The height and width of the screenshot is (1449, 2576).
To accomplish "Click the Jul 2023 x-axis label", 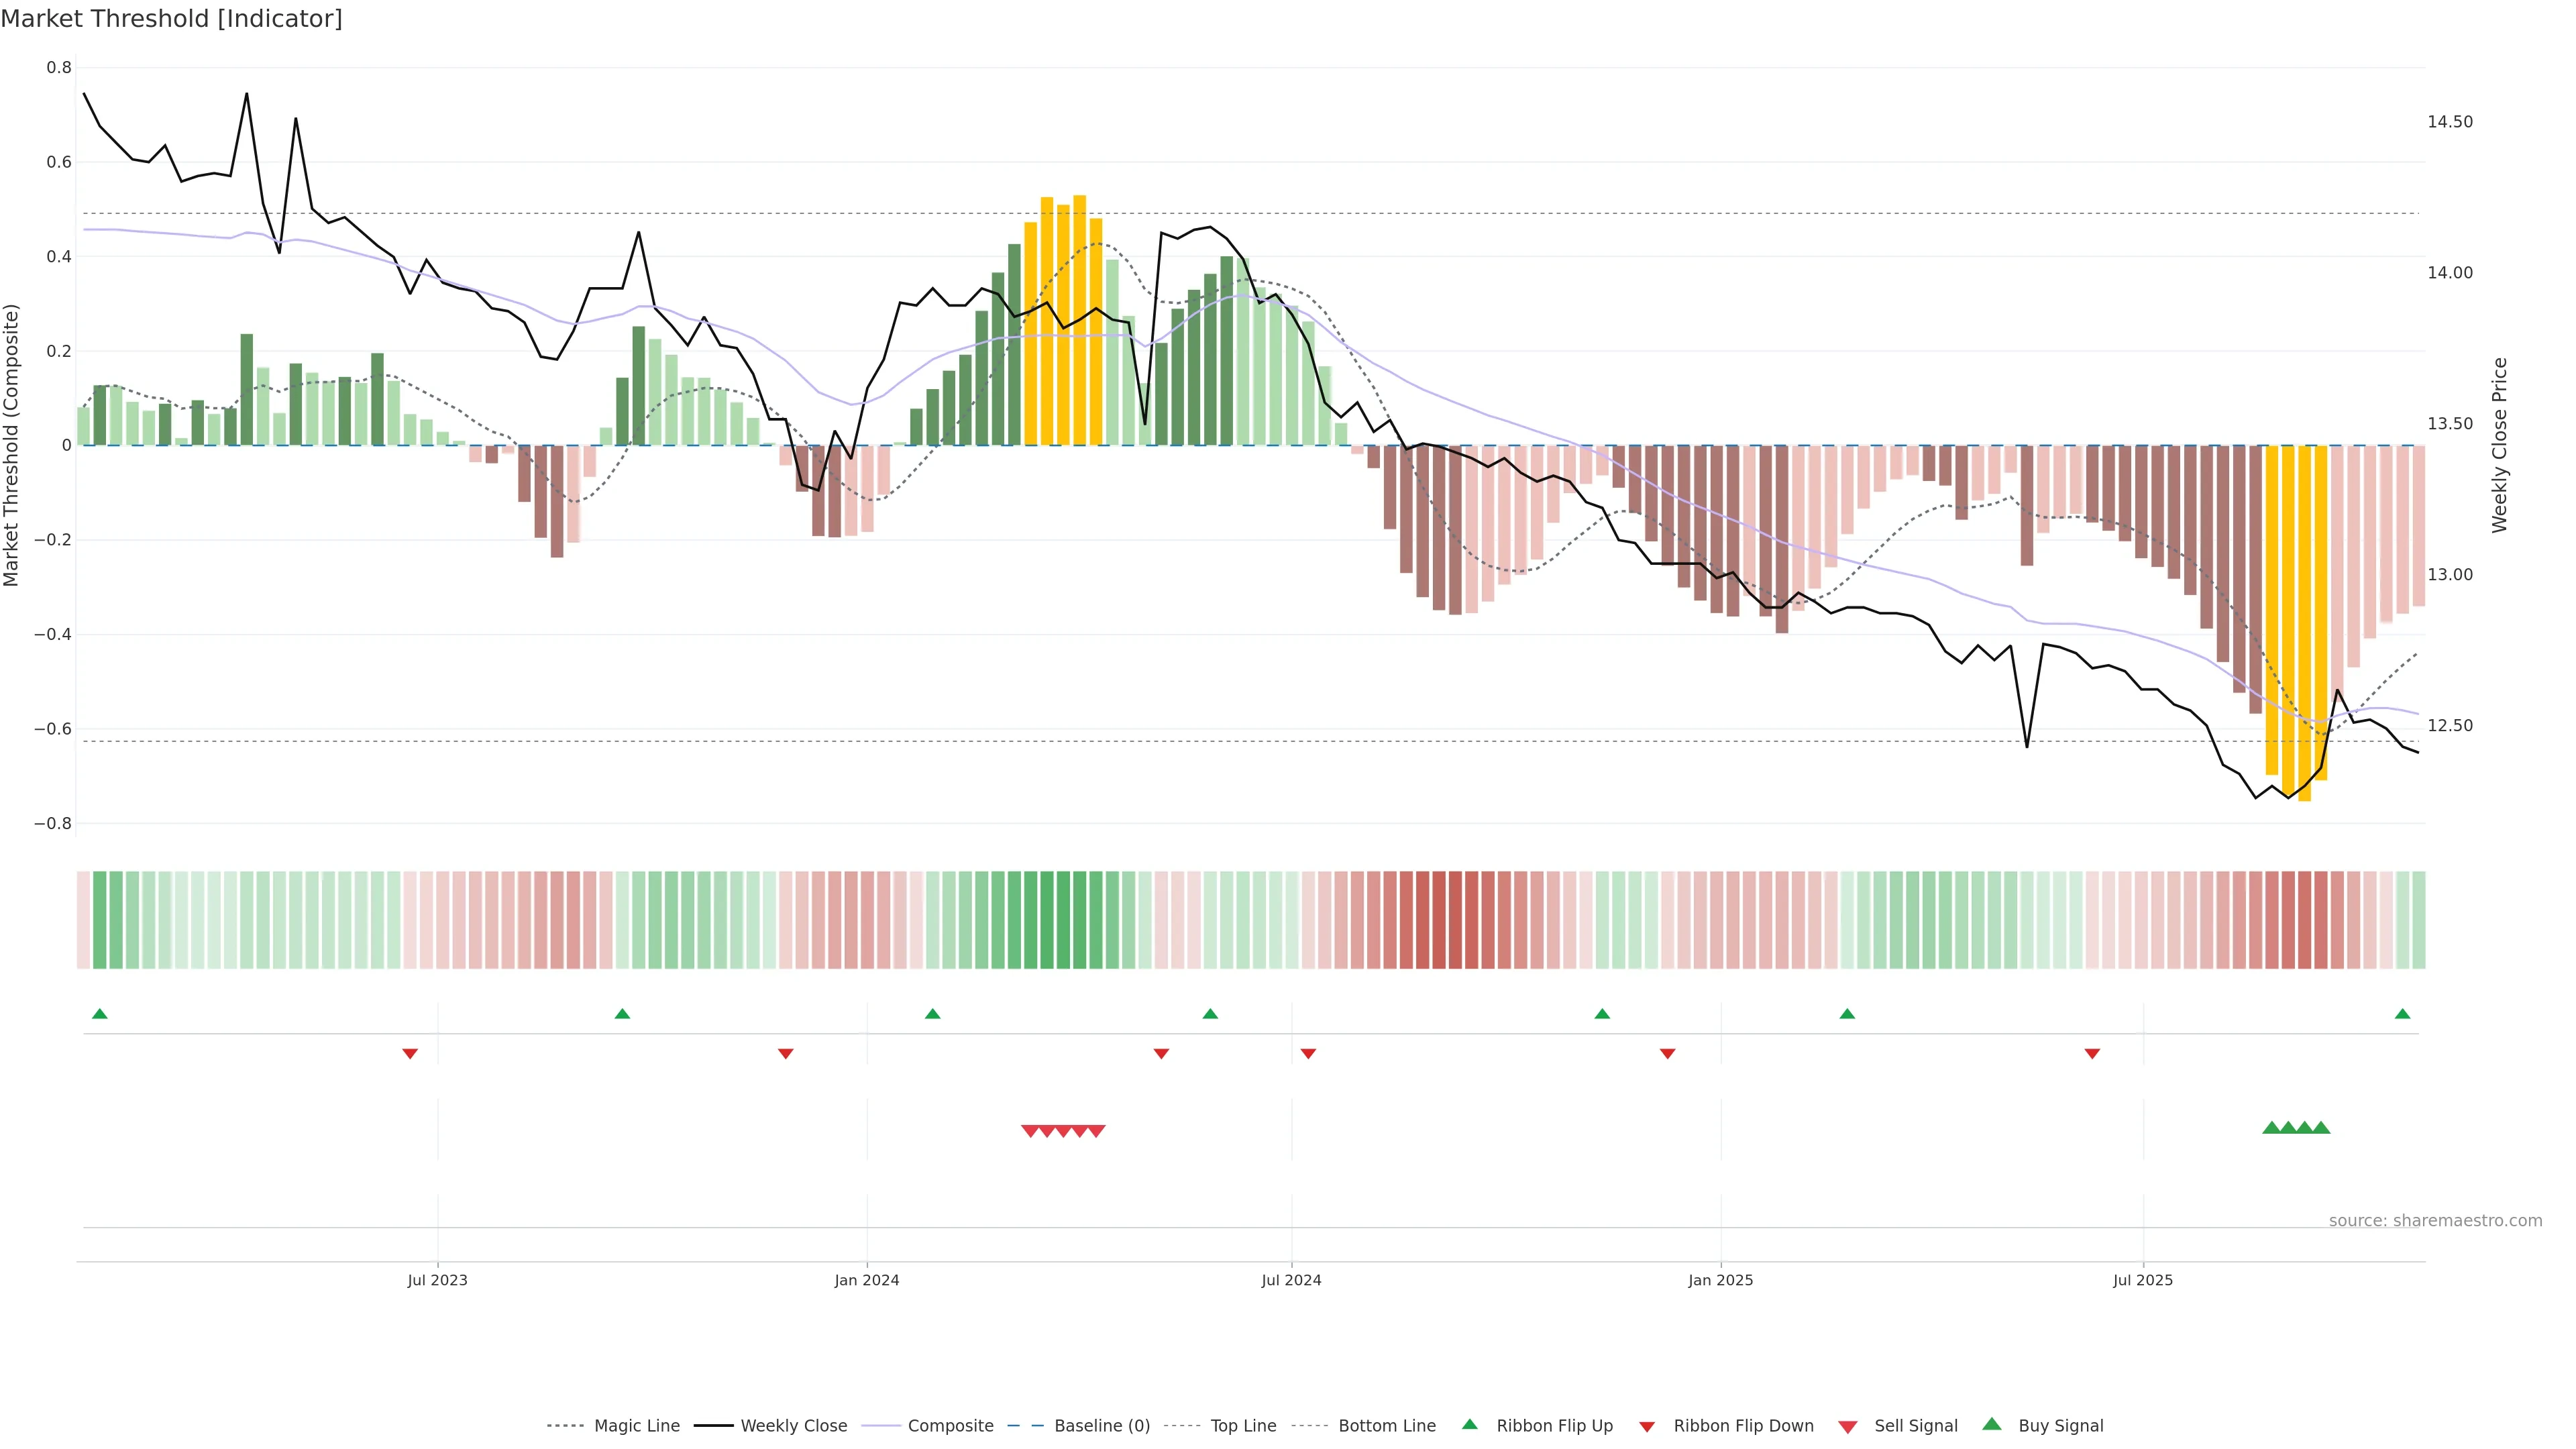I will pyautogui.click(x=437, y=1280).
